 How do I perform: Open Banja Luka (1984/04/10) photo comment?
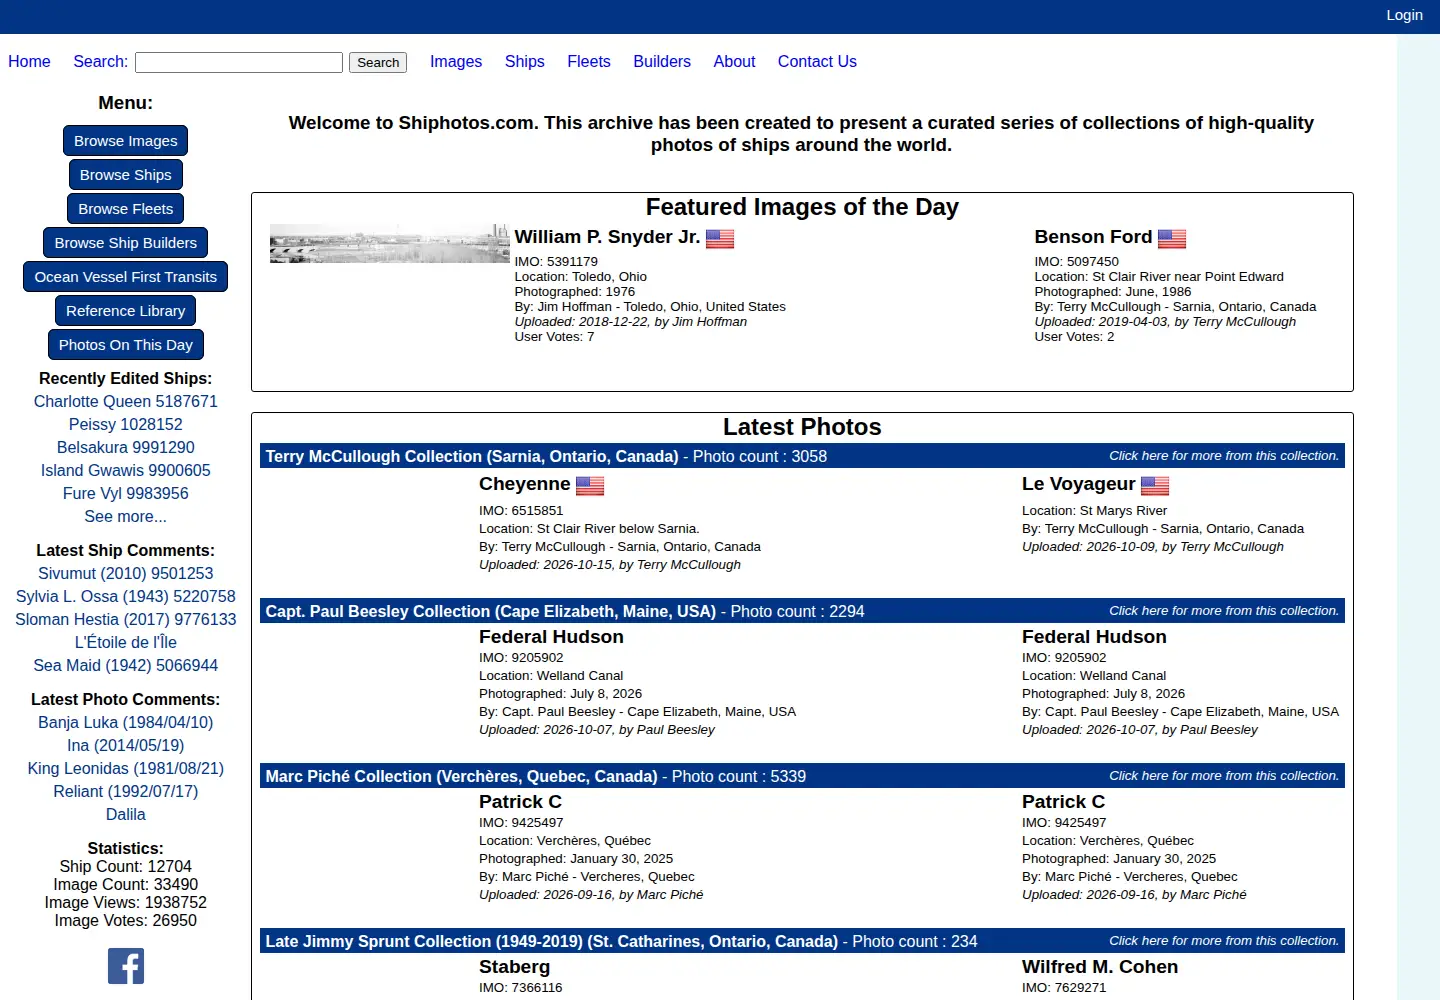tap(126, 722)
